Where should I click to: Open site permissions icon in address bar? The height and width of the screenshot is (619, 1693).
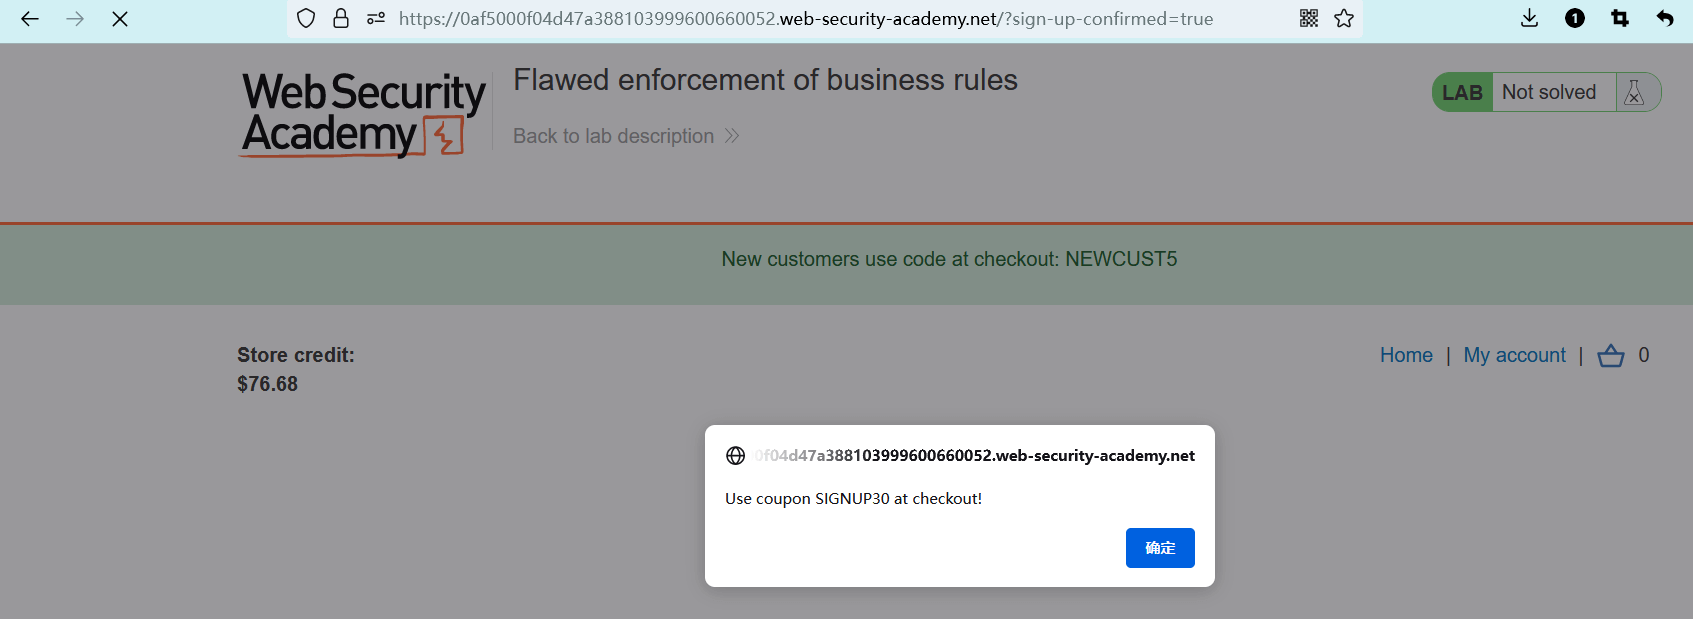click(x=376, y=18)
